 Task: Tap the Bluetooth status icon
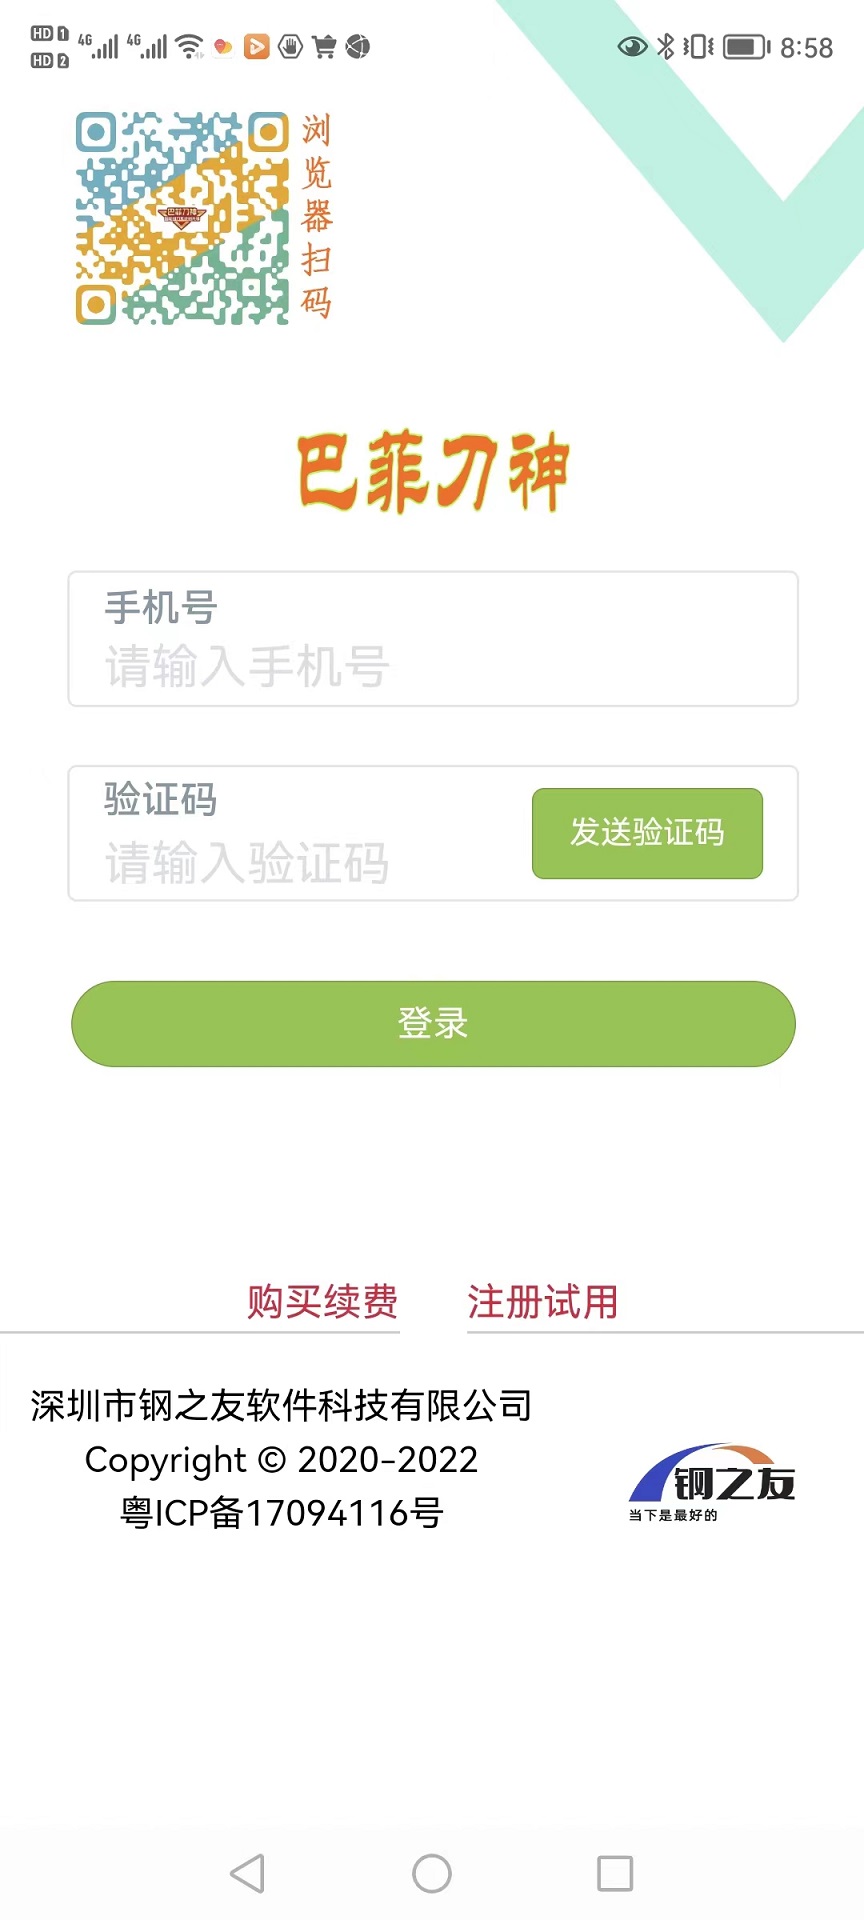(665, 46)
